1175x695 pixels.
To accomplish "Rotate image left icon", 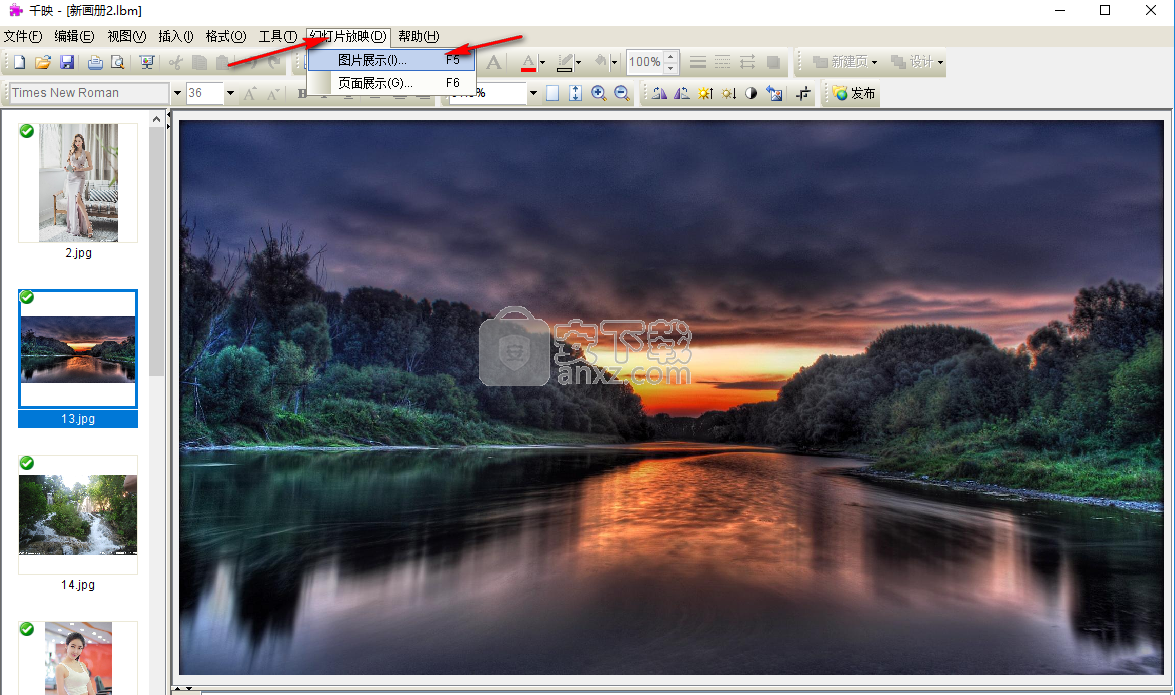I will [x=659, y=93].
